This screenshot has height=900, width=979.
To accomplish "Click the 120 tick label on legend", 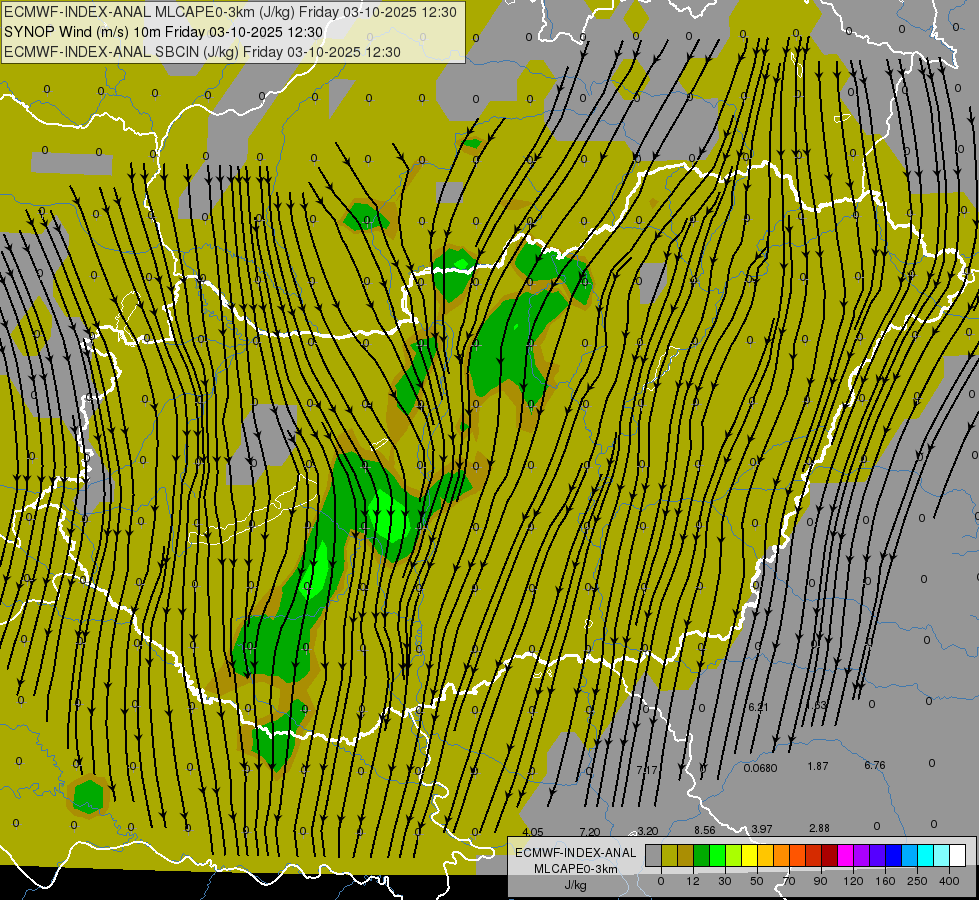I will coord(853,881).
